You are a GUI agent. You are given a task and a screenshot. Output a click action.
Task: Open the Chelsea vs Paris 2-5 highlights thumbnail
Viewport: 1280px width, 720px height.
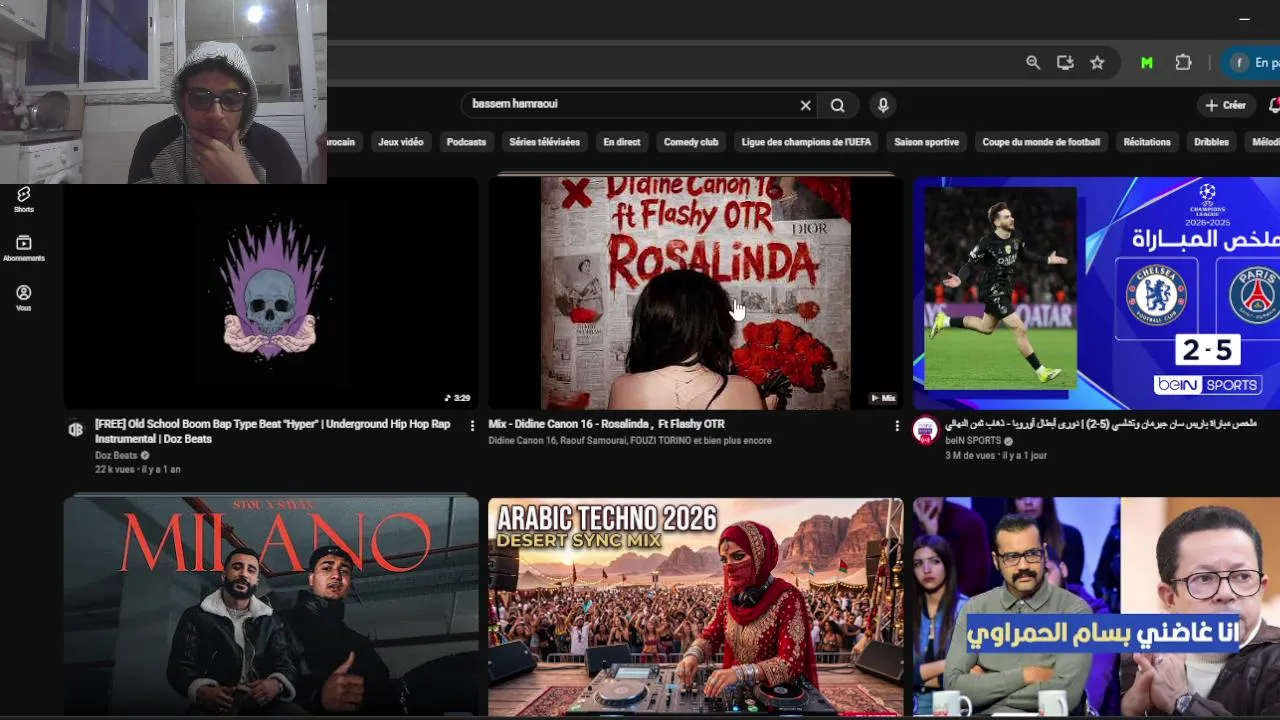(1096, 293)
